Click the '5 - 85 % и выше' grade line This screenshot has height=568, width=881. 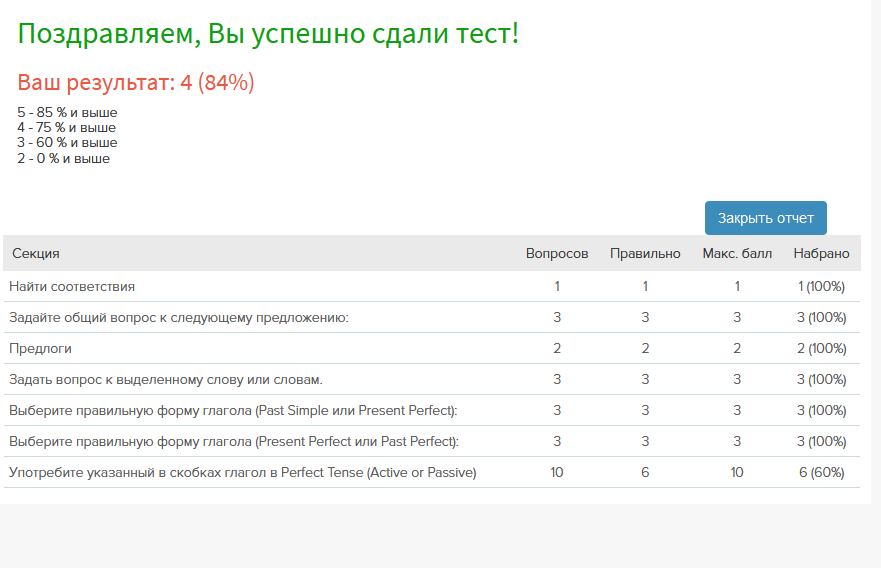[67, 112]
